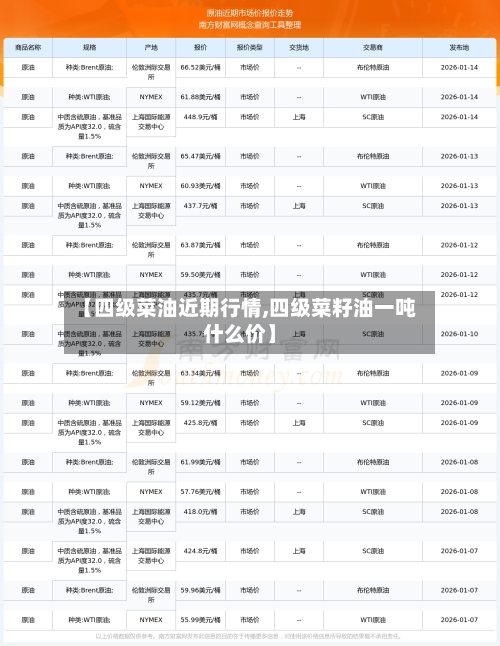Click the 原油 name in the 63.34美元/桶 row
Screen dimensions: 500x646
click(28, 373)
